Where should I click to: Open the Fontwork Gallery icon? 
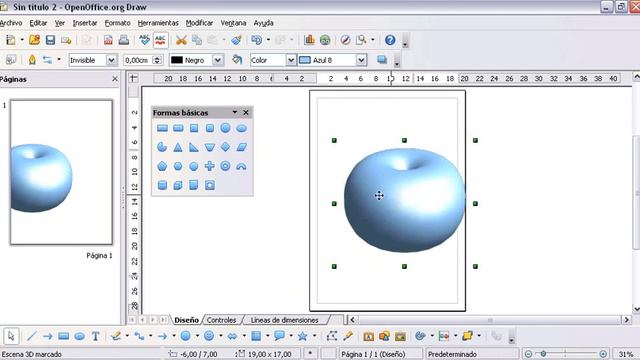(369, 336)
